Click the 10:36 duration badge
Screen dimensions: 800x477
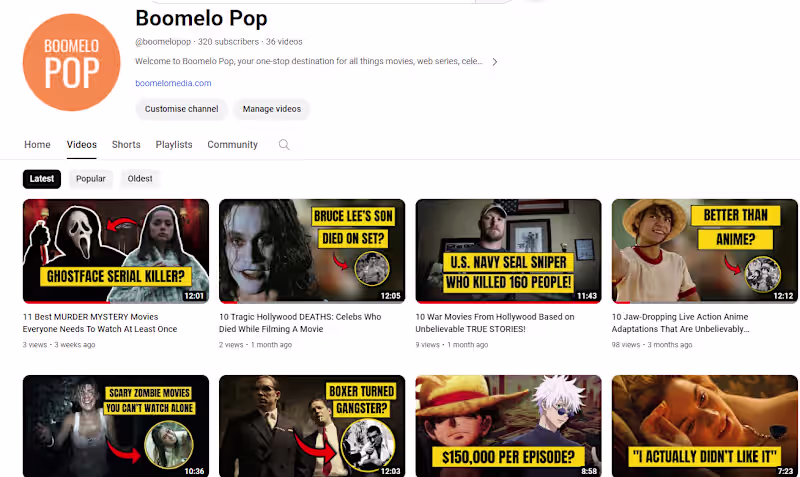point(194,471)
